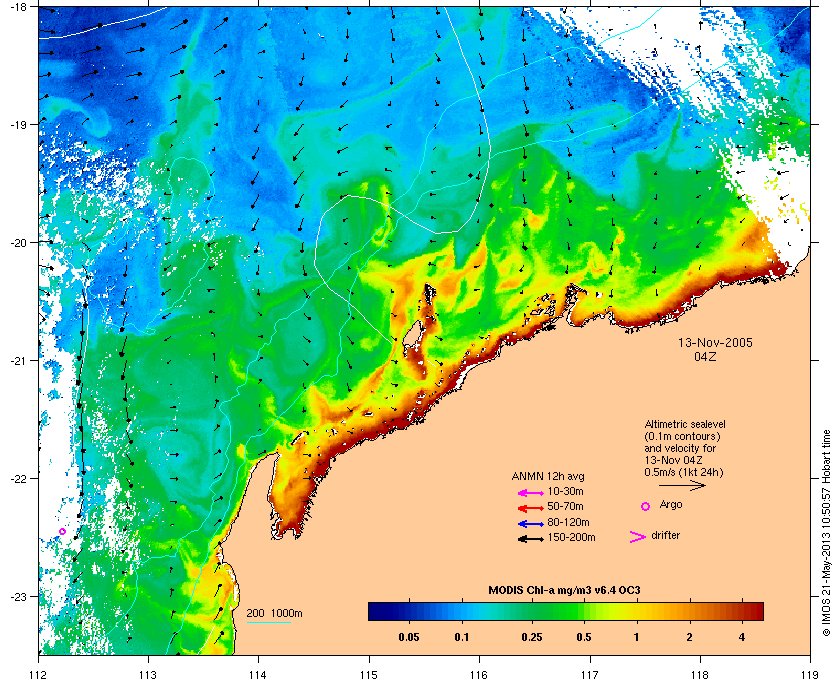Click longitude axis label 118

click(x=700, y=674)
